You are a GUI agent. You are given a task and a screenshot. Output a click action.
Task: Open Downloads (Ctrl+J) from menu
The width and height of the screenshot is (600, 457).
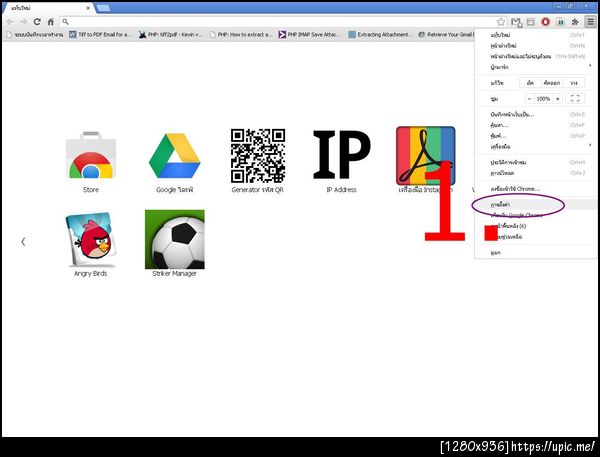click(x=536, y=173)
